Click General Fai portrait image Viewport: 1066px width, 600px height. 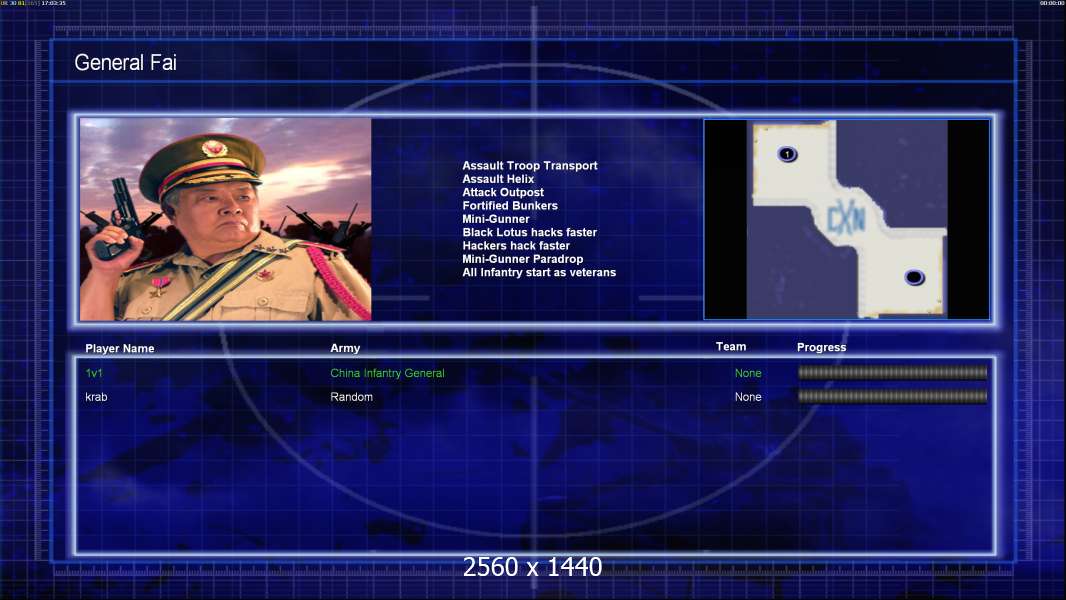pos(226,219)
